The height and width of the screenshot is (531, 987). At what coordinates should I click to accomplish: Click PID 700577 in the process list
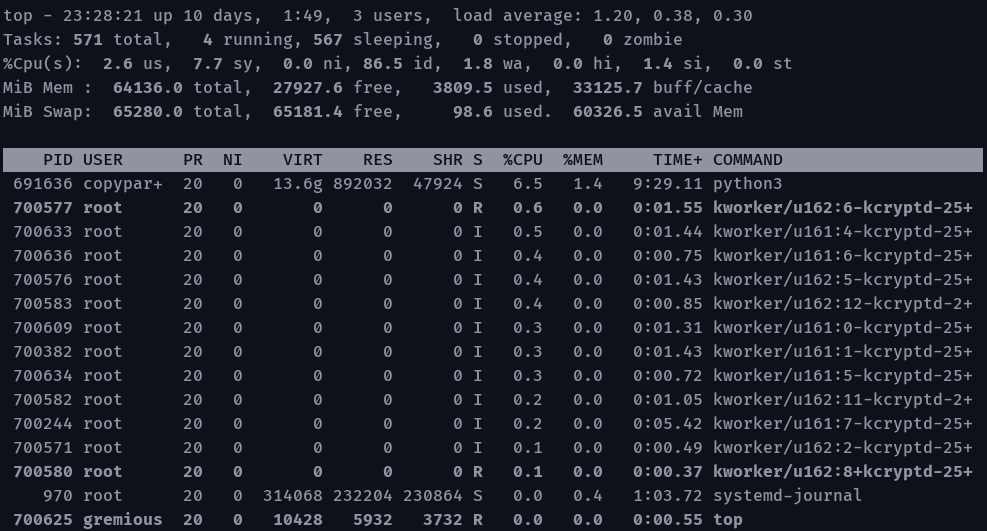tap(42, 208)
